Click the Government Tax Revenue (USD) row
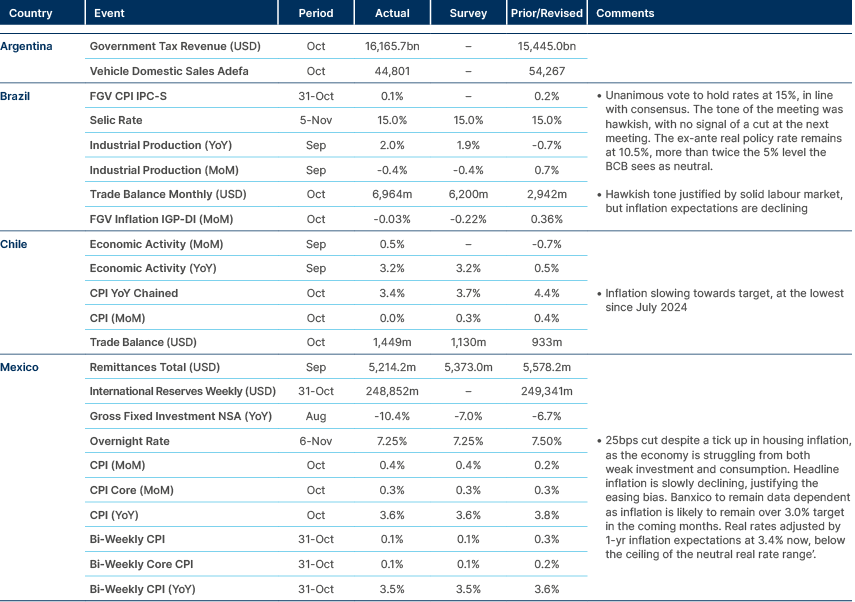Viewport: 855px width, 602px height. pos(175,46)
